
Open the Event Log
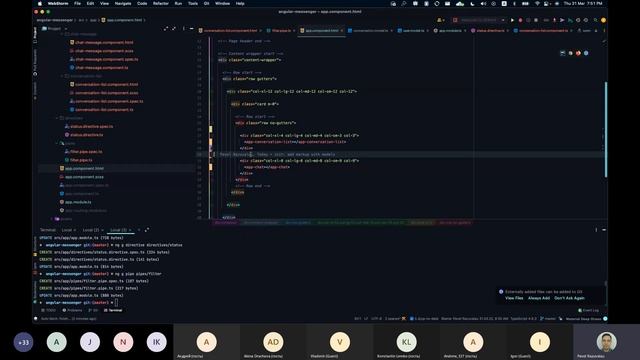(588, 310)
